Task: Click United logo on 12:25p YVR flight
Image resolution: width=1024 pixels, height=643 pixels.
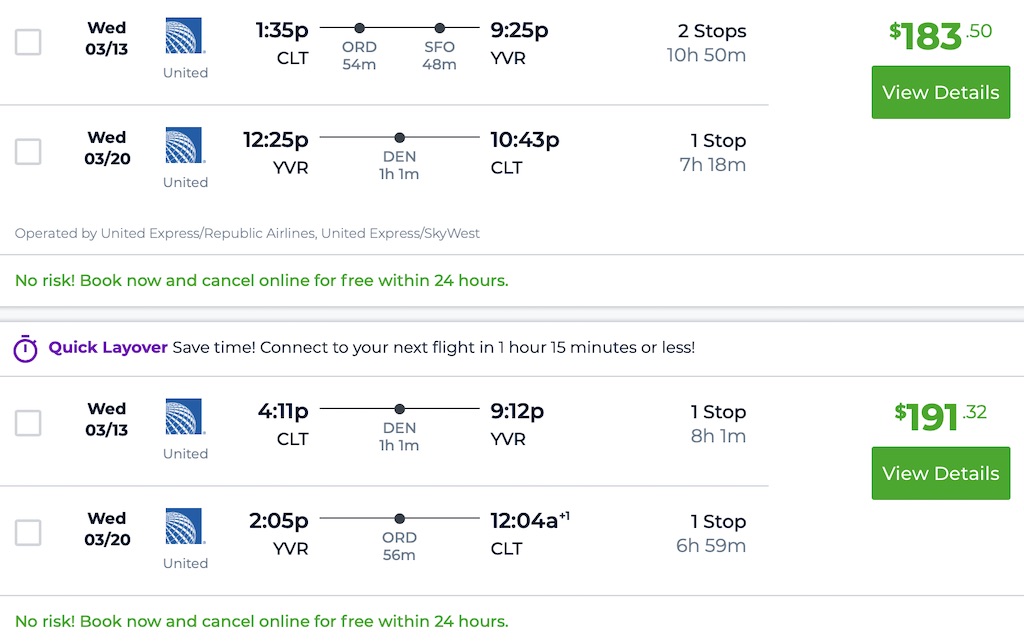Action: (x=185, y=146)
